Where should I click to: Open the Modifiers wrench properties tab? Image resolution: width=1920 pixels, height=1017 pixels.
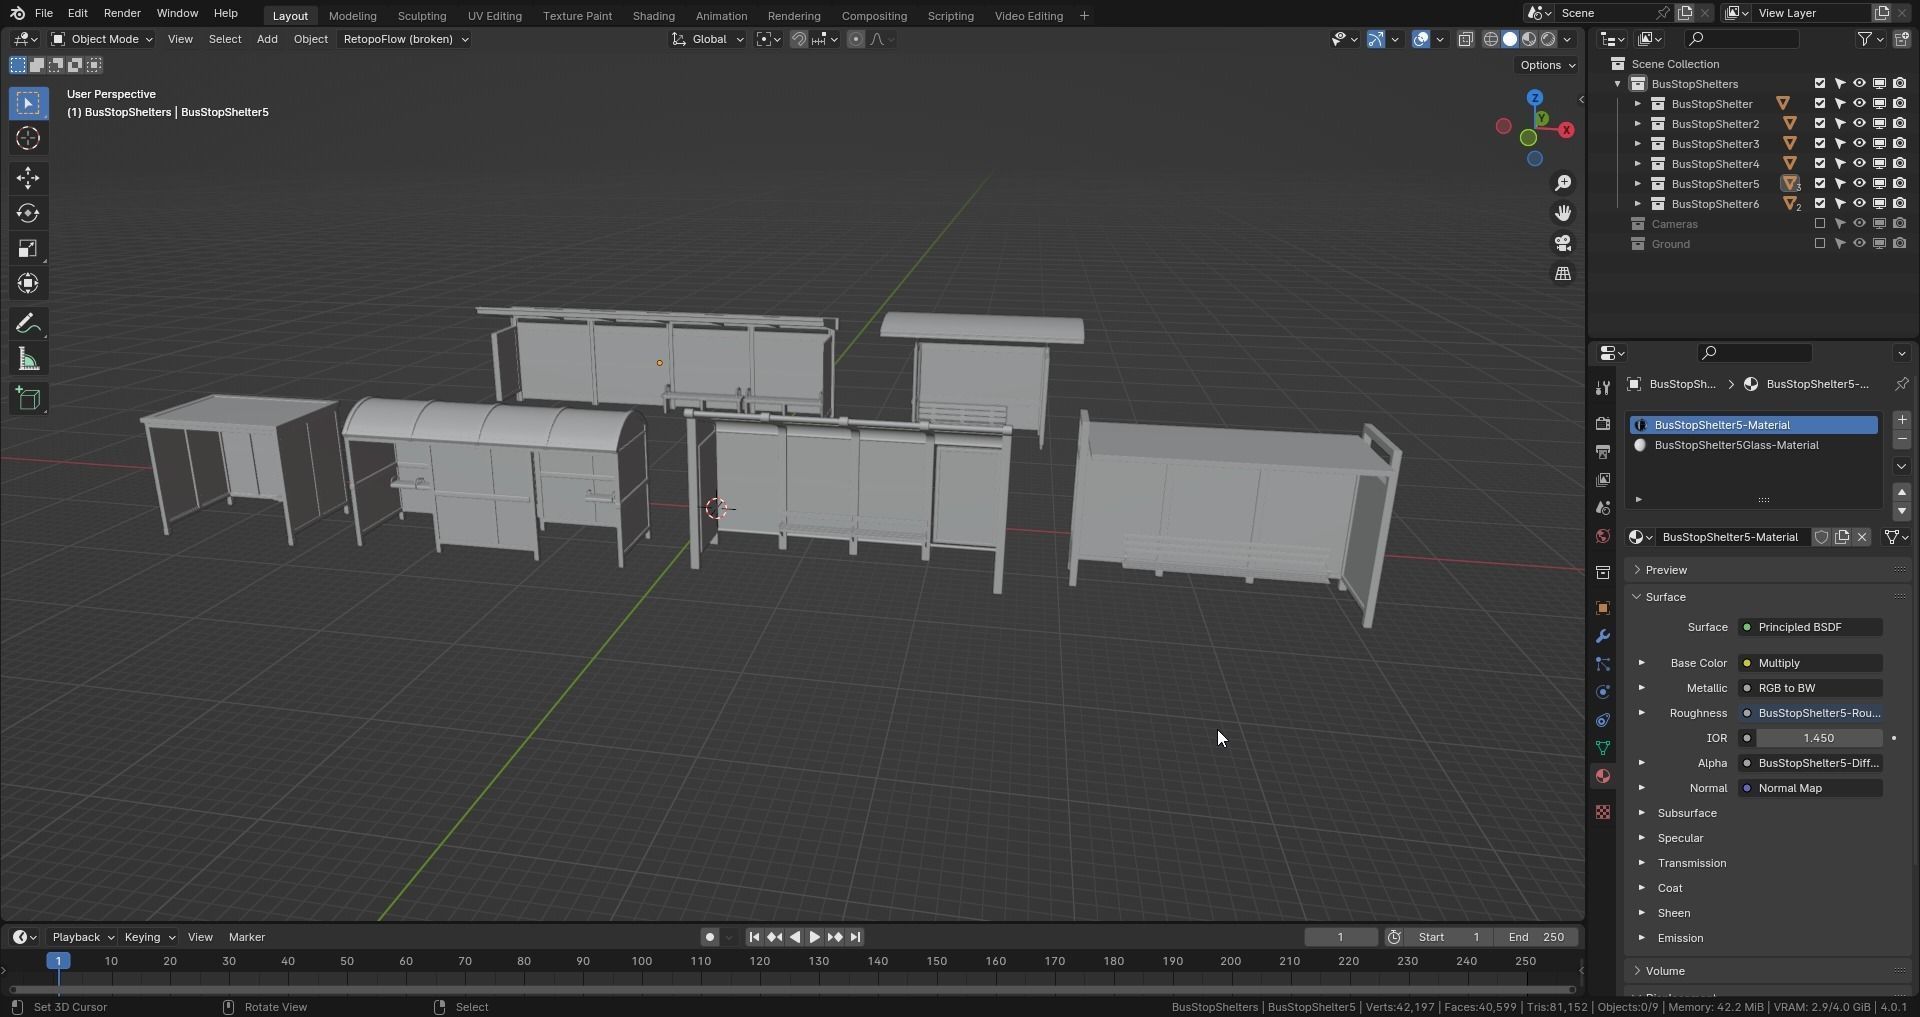[x=1603, y=636]
